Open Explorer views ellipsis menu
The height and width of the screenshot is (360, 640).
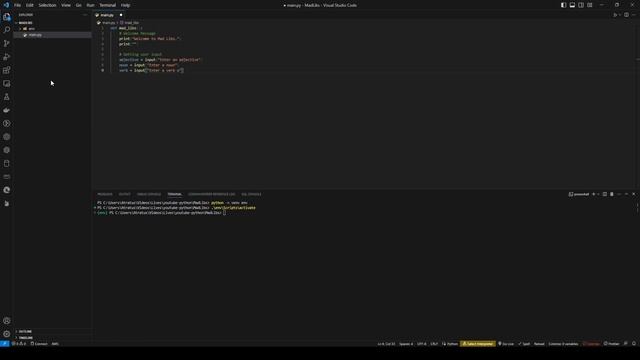pos(85,15)
